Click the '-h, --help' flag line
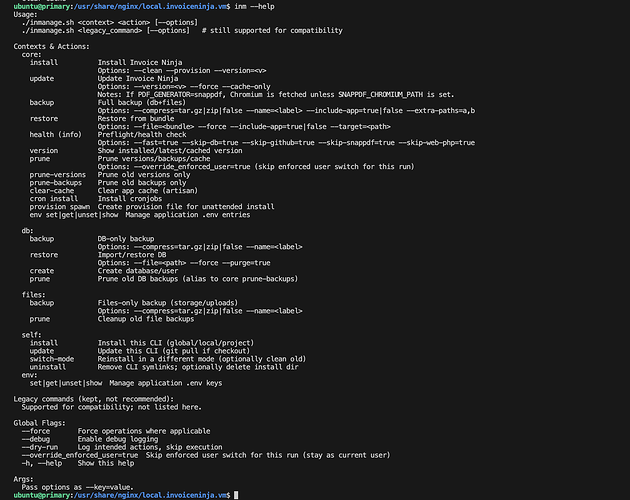 (78, 463)
